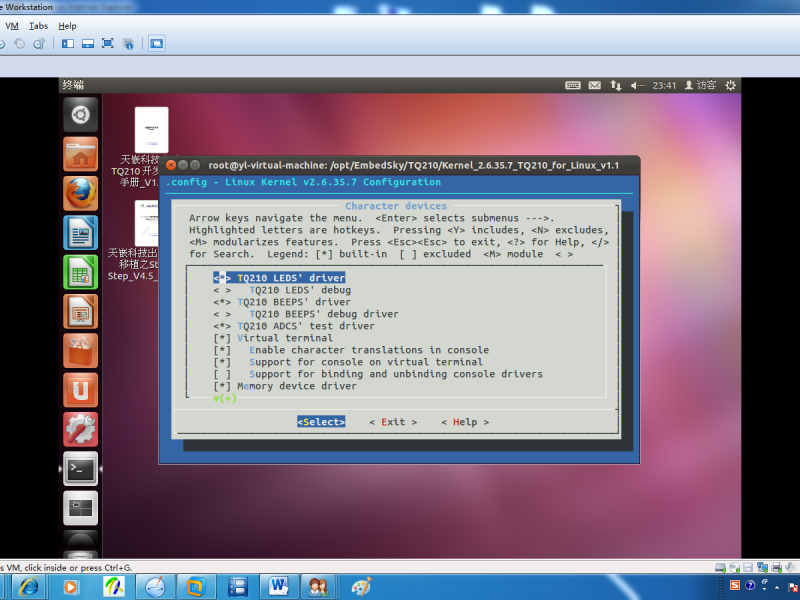Launch LibreOffice Calc from the dock
Screen dimensions: 800x600
[80, 272]
